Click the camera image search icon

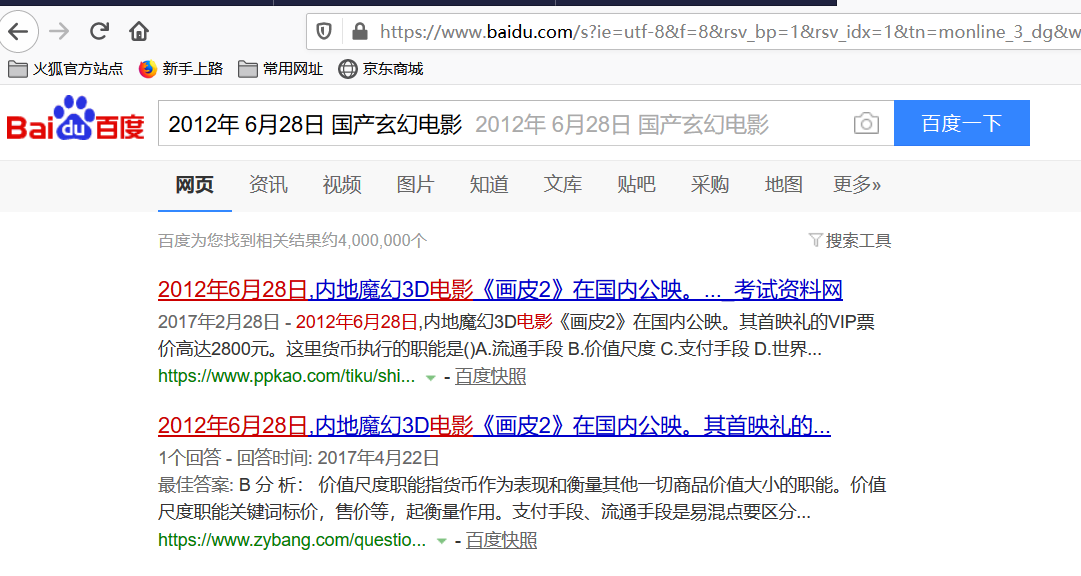(x=866, y=123)
